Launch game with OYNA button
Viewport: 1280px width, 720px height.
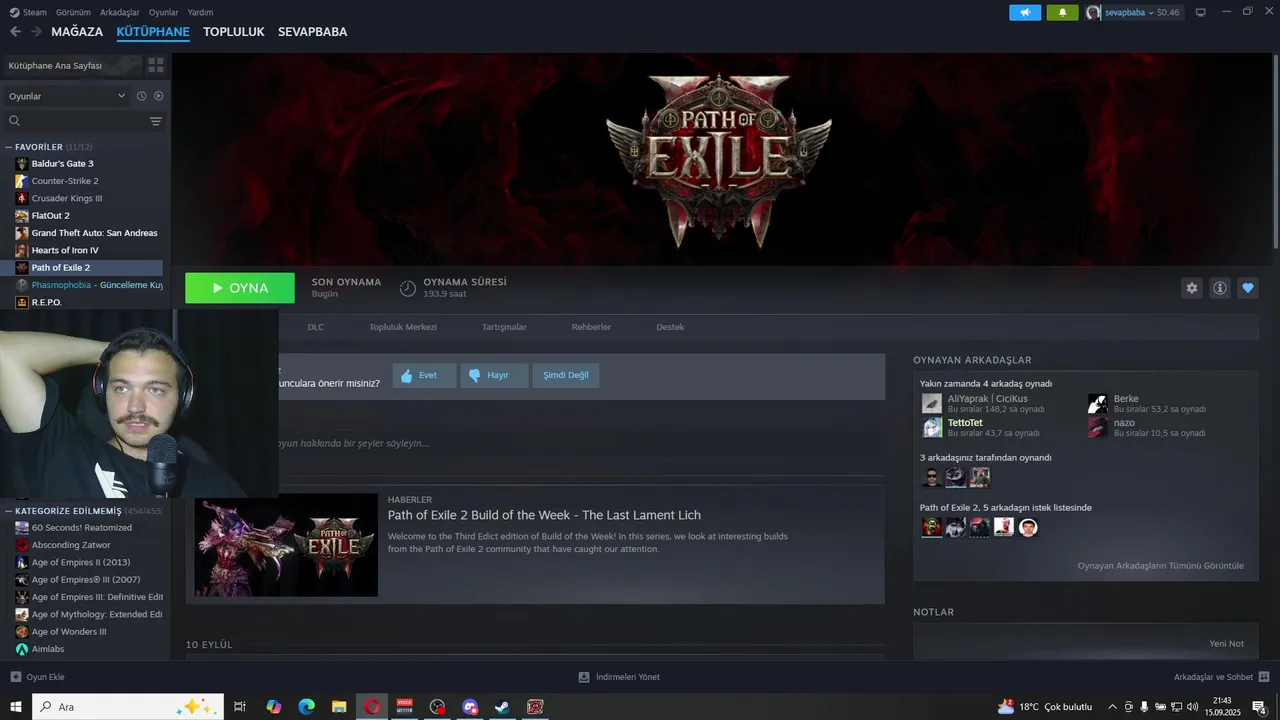240,288
